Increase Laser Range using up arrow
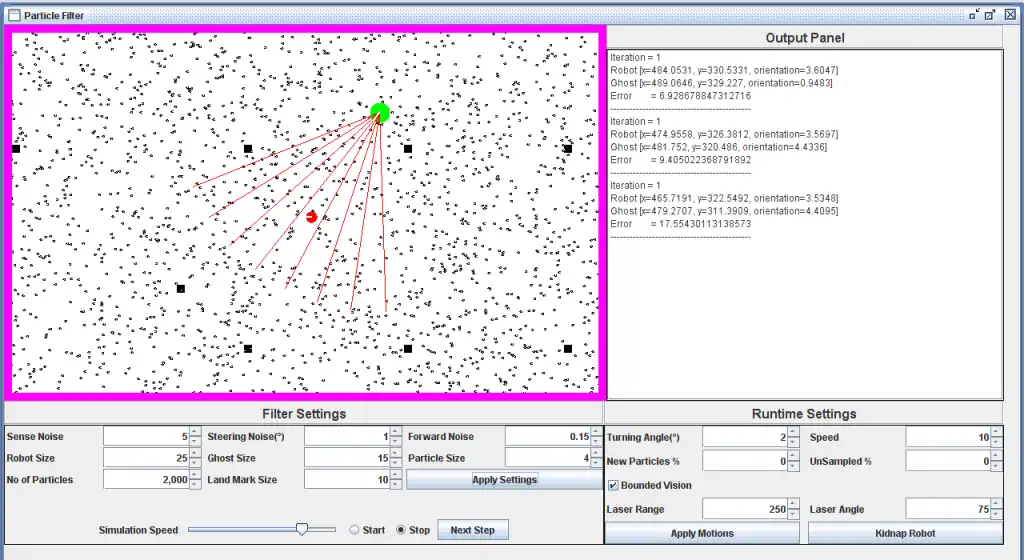The height and width of the screenshot is (560, 1024). click(x=793, y=505)
